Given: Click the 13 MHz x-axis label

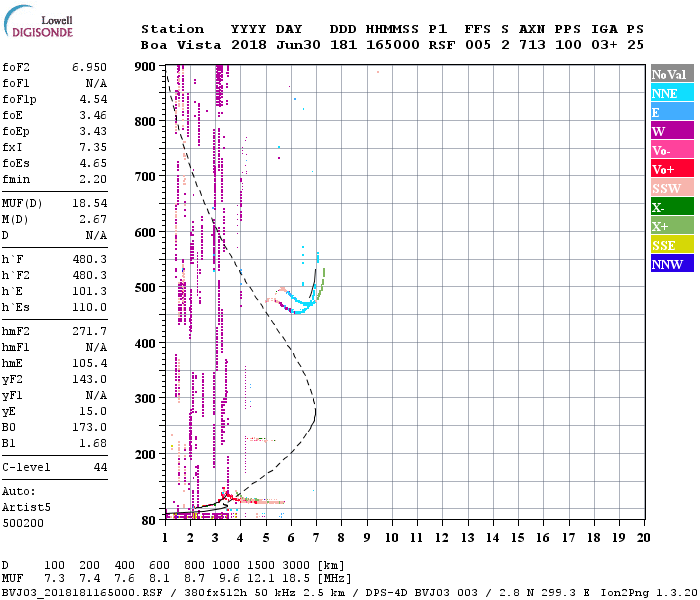Looking at the screenshot, I should pos(467,538).
